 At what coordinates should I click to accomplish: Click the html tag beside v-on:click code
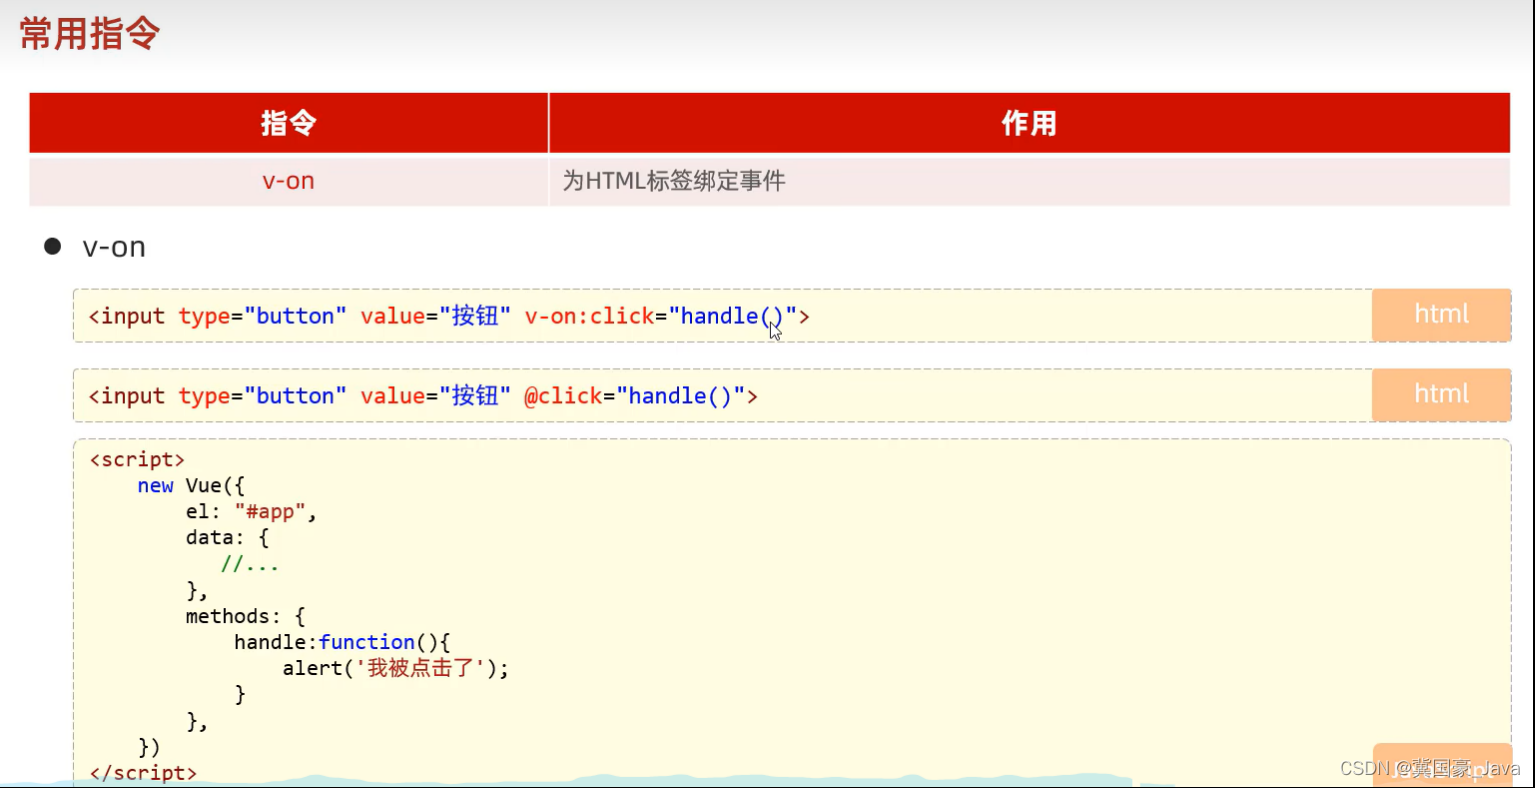[x=1441, y=315]
